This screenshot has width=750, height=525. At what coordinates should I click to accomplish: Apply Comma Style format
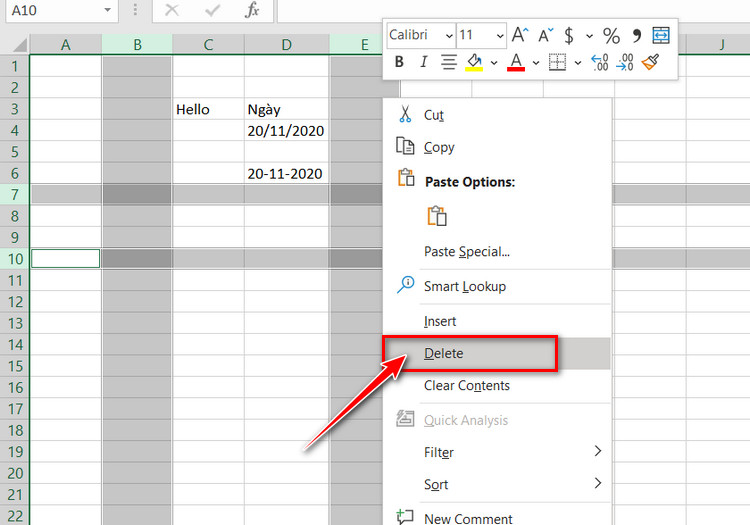(x=637, y=35)
